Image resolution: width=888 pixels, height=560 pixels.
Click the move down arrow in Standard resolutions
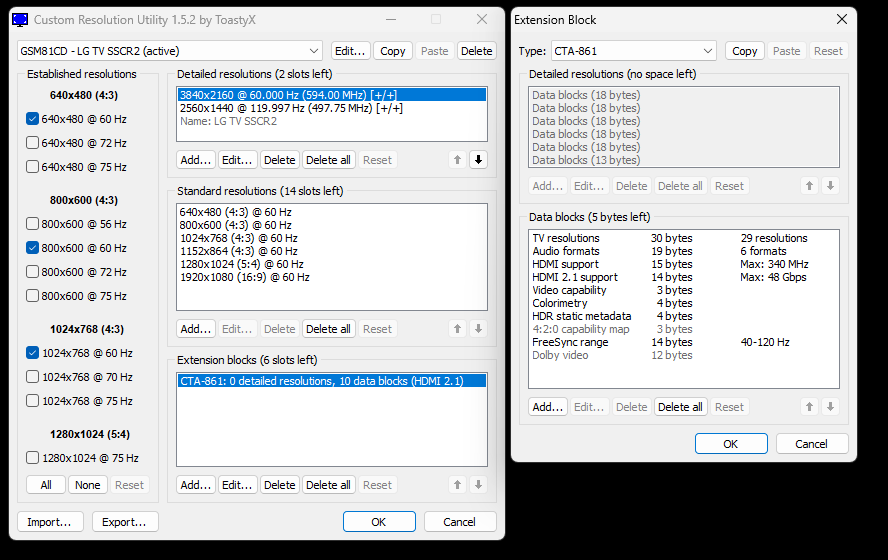coord(478,329)
